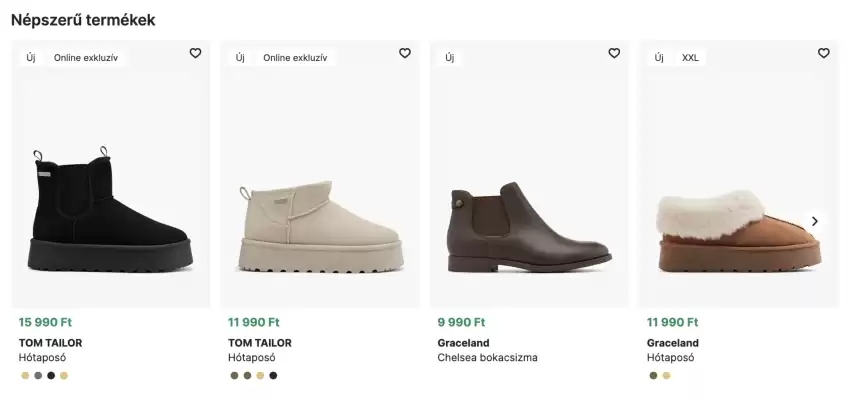Click Online exkluzív badge on black boot
Viewport: 853px width, 400px height.
(x=86, y=58)
